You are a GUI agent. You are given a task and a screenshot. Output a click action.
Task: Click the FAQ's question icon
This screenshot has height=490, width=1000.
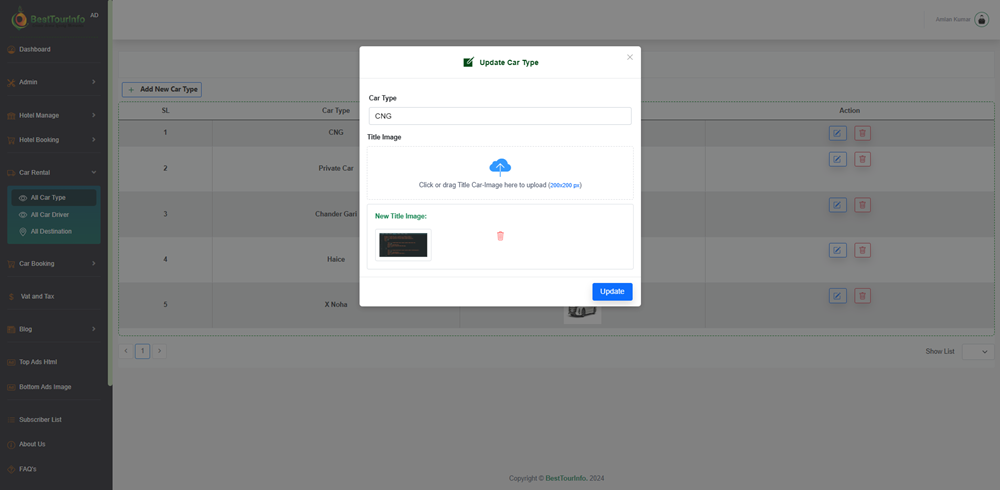click(11, 469)
